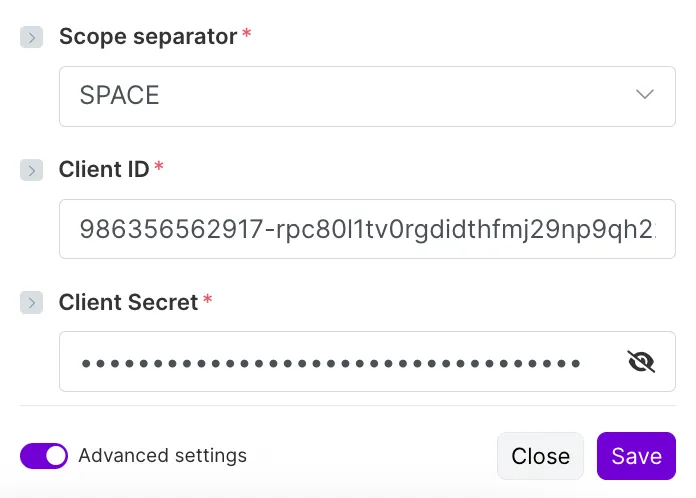Click the Client Secret label

(128, 302)
